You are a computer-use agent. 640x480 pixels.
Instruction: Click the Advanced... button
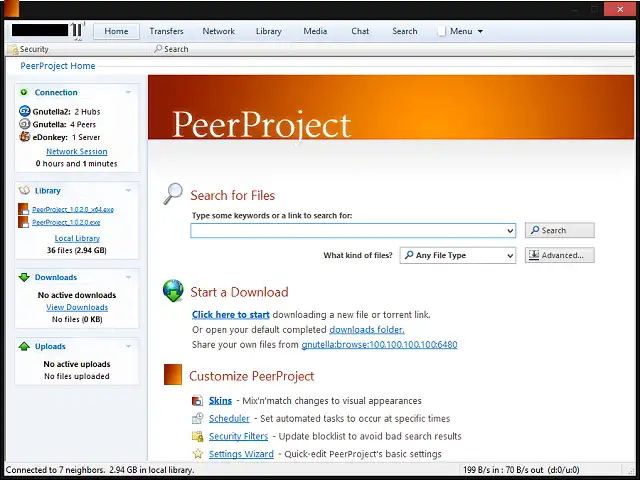(x=560, y=255)
